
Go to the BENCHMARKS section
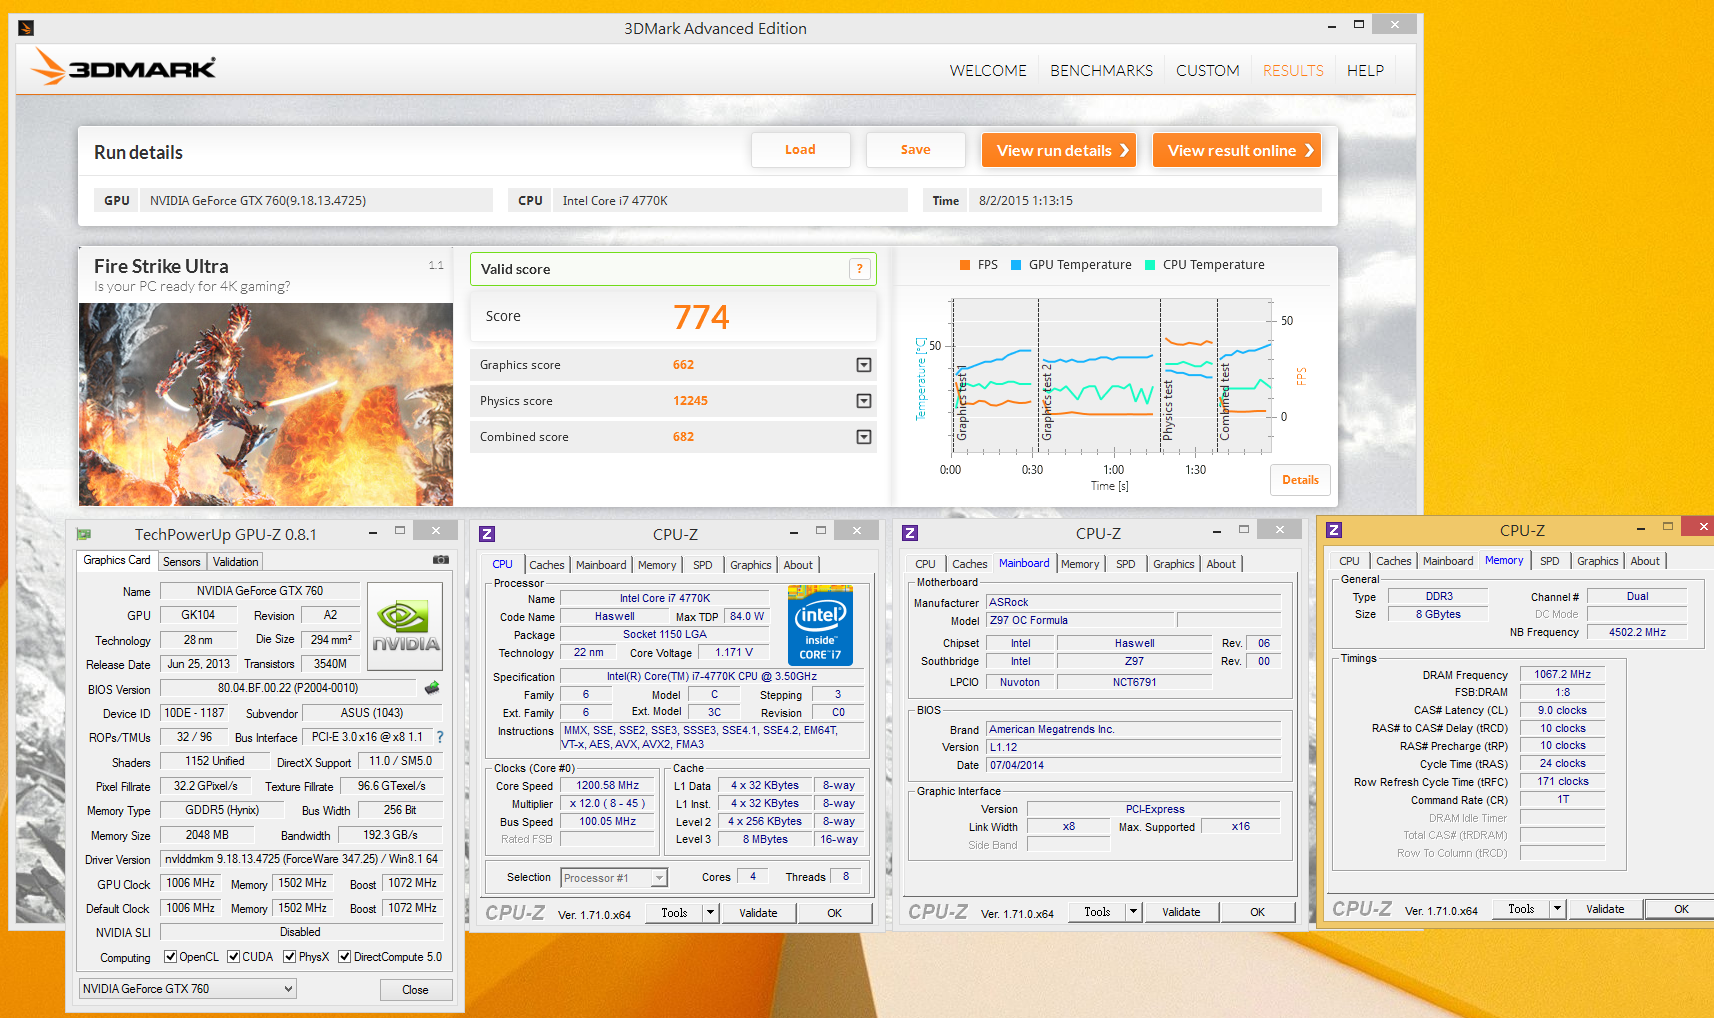click(1101, 71)
